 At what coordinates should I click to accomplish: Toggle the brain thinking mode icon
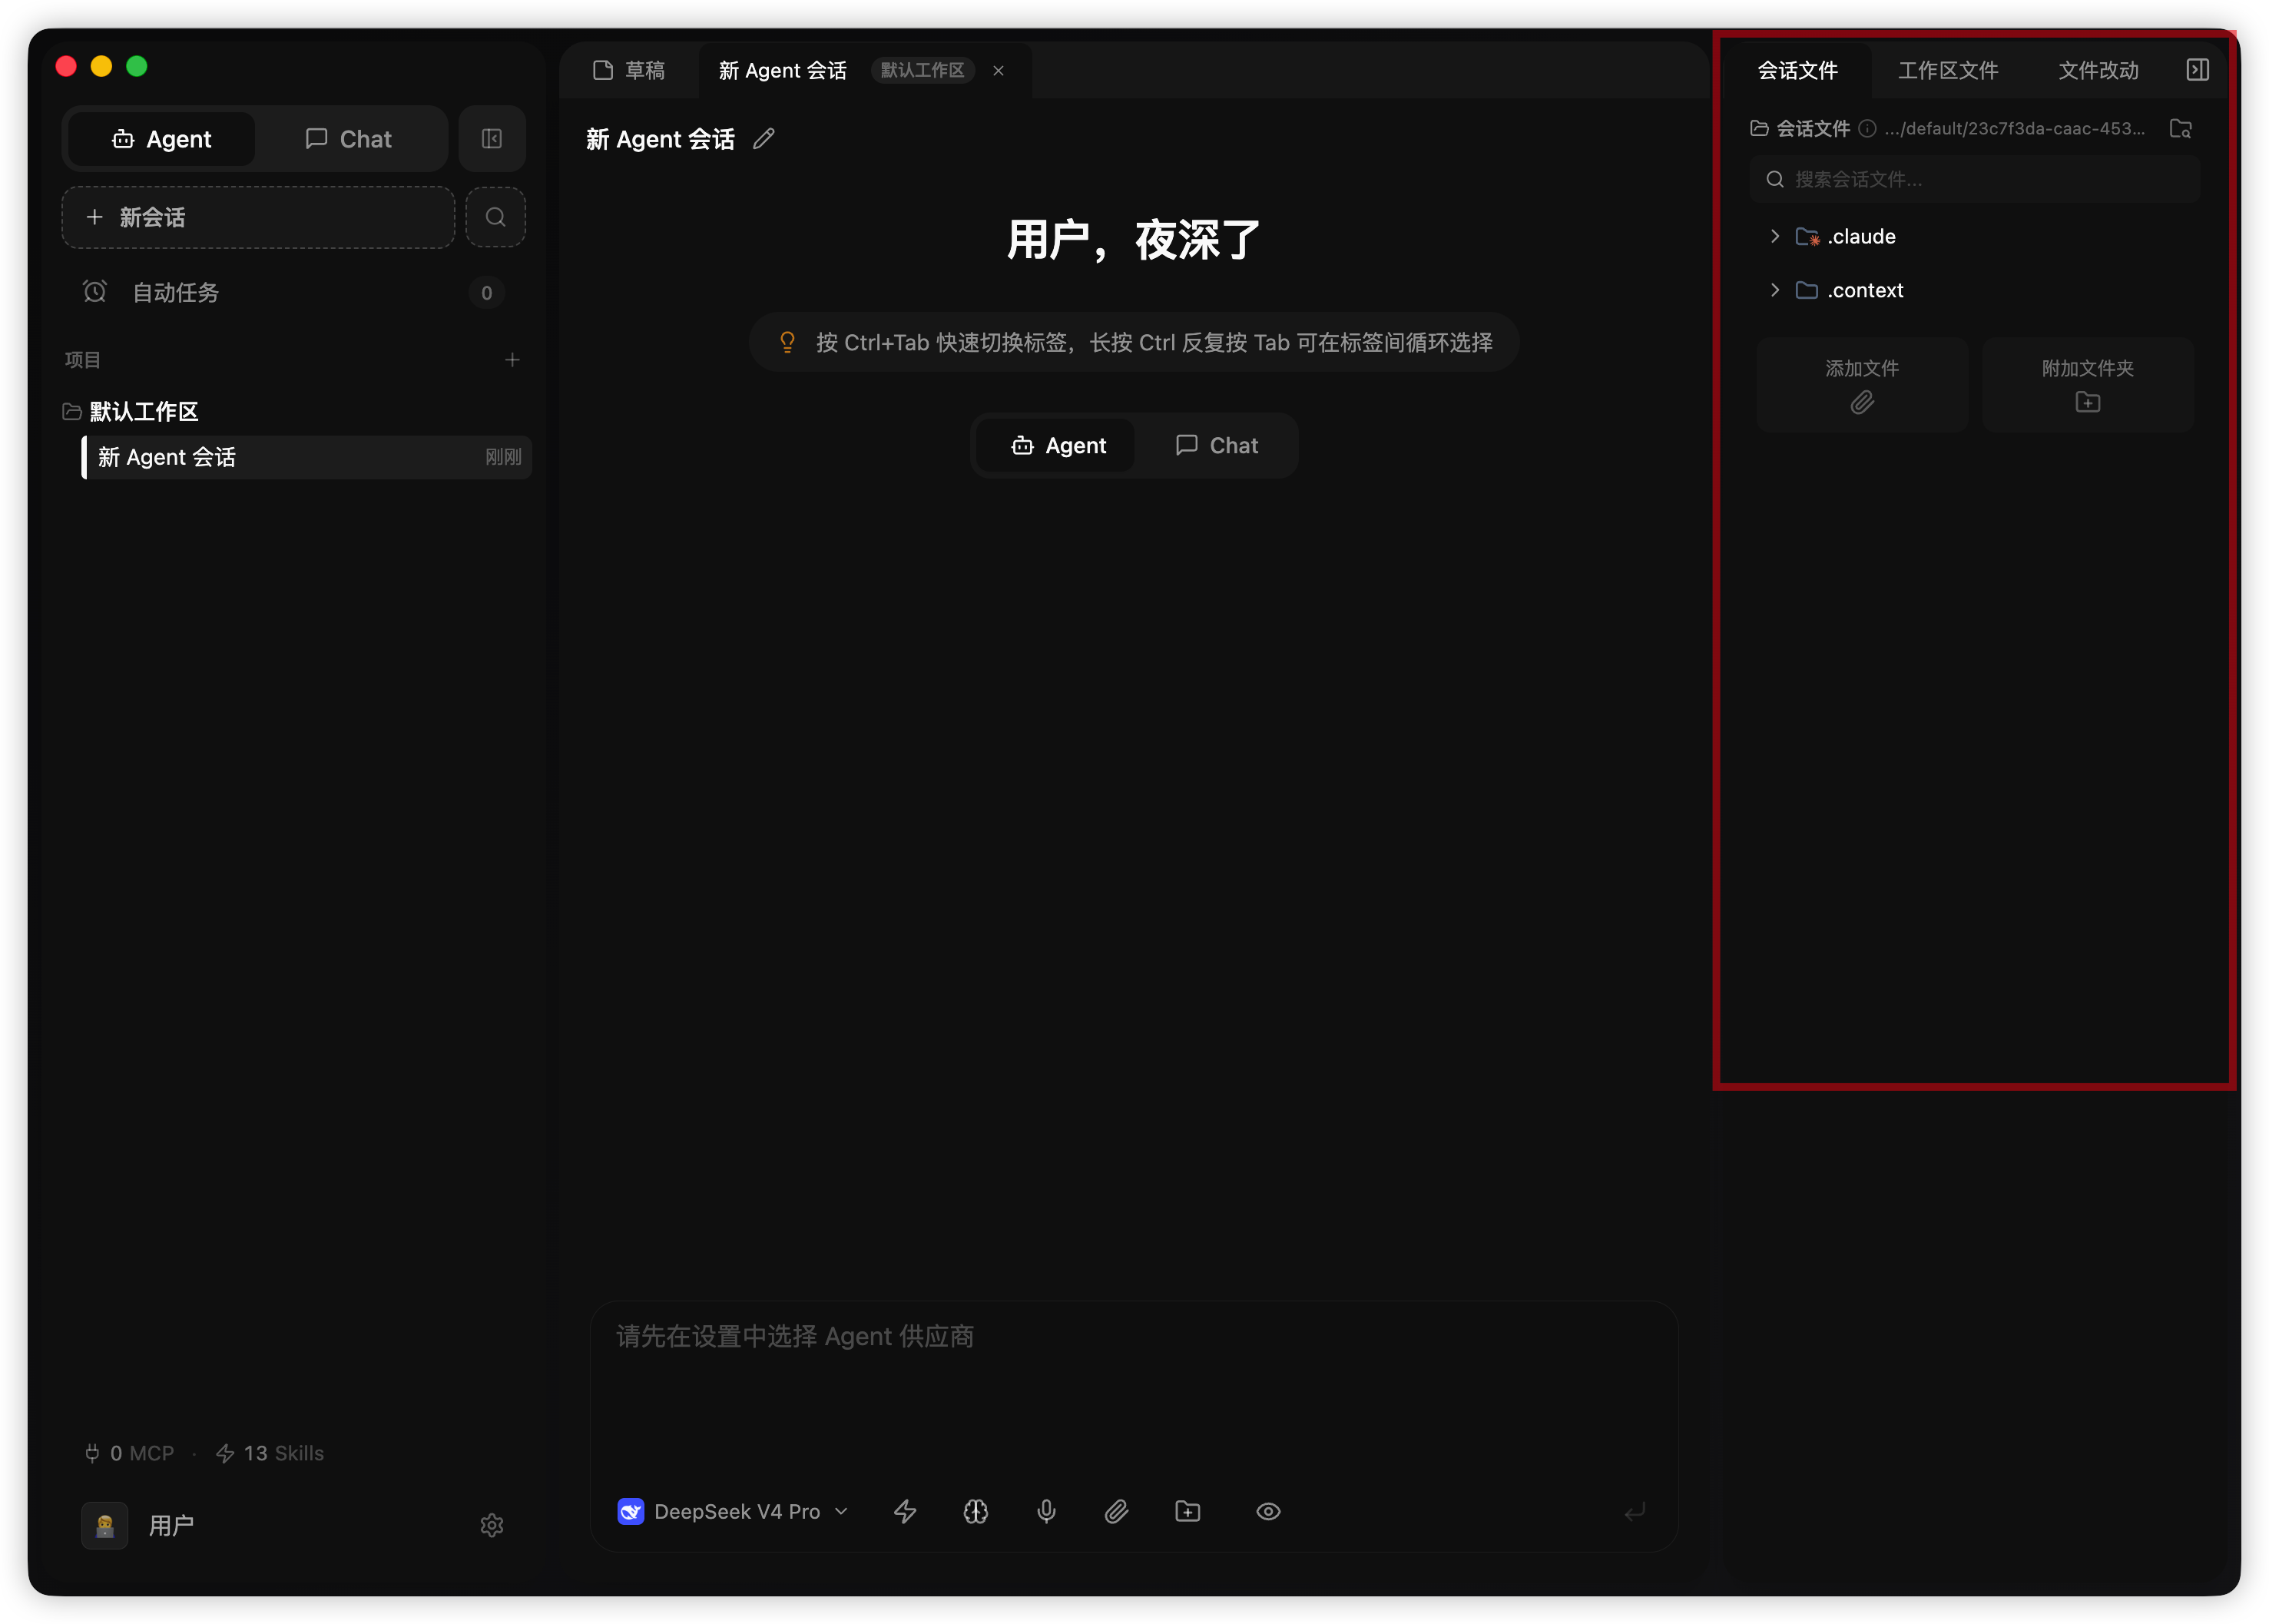(975, 1511)
